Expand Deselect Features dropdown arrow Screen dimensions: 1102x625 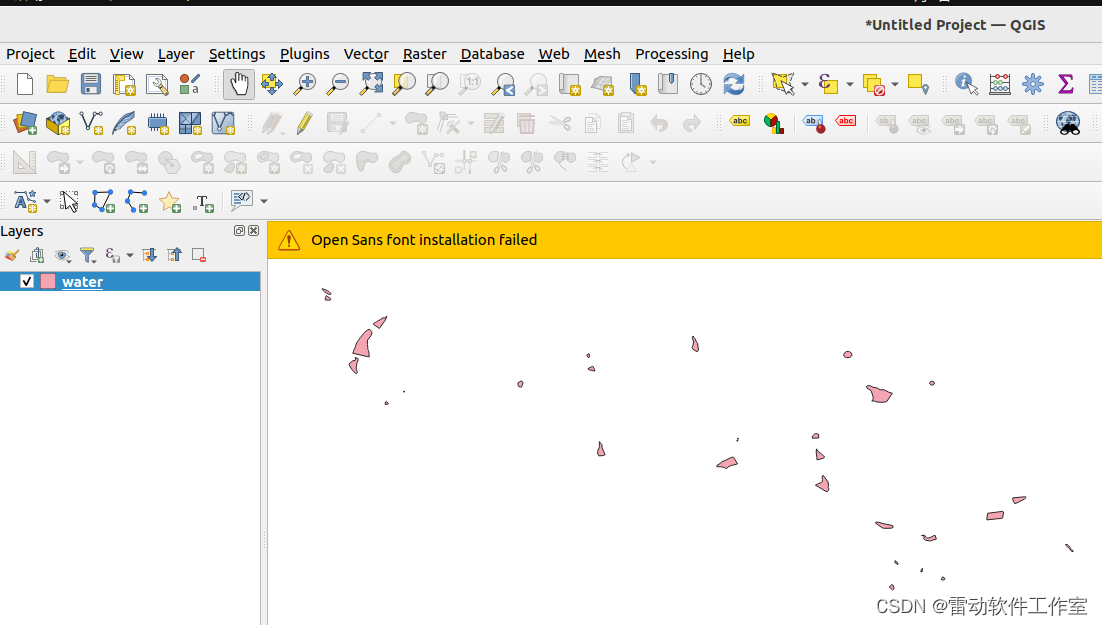pyautogui.click(x=895, y=84)
